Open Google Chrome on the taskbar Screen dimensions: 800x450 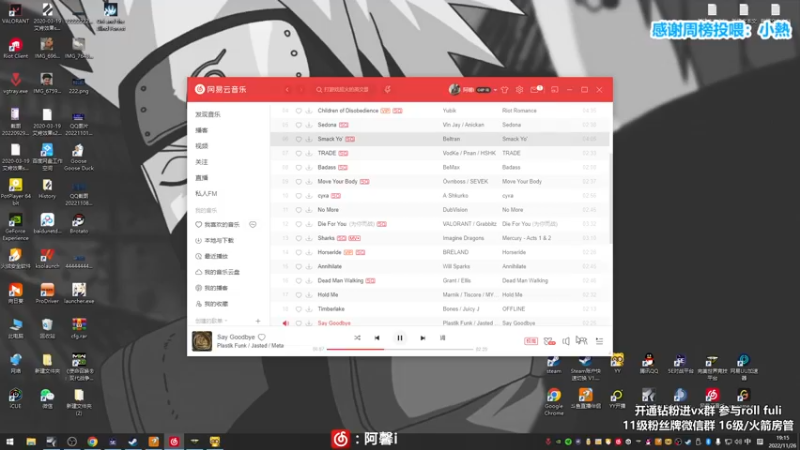(x=92, y=442)
